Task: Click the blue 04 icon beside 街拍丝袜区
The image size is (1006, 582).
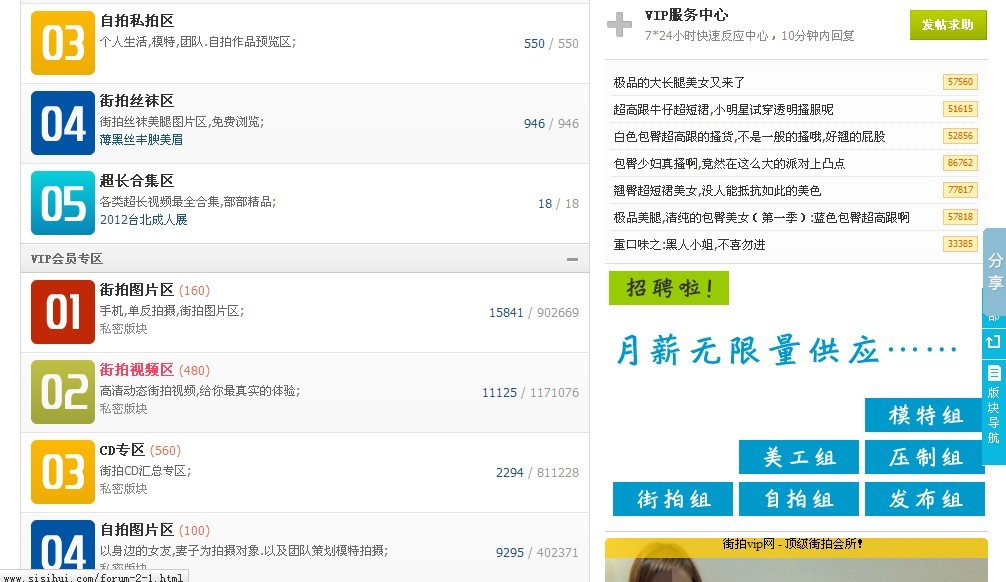Action: pyautogui.click(x=63, y=123)
